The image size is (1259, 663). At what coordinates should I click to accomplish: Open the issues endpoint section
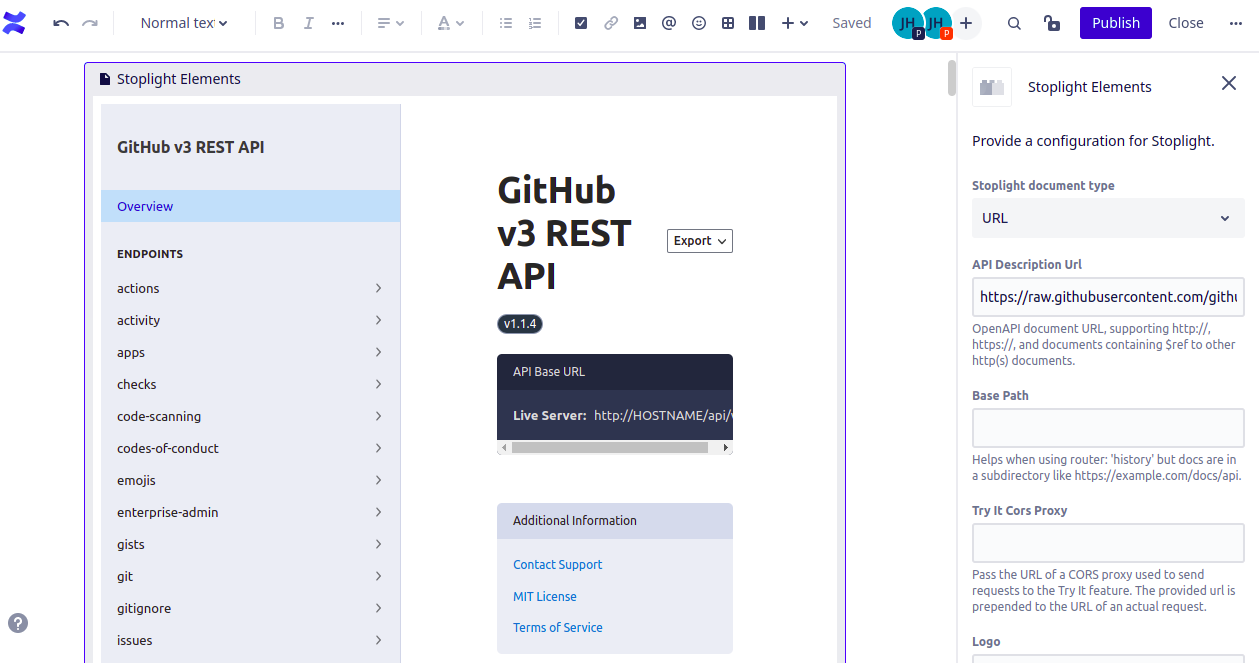click(250, 640)
